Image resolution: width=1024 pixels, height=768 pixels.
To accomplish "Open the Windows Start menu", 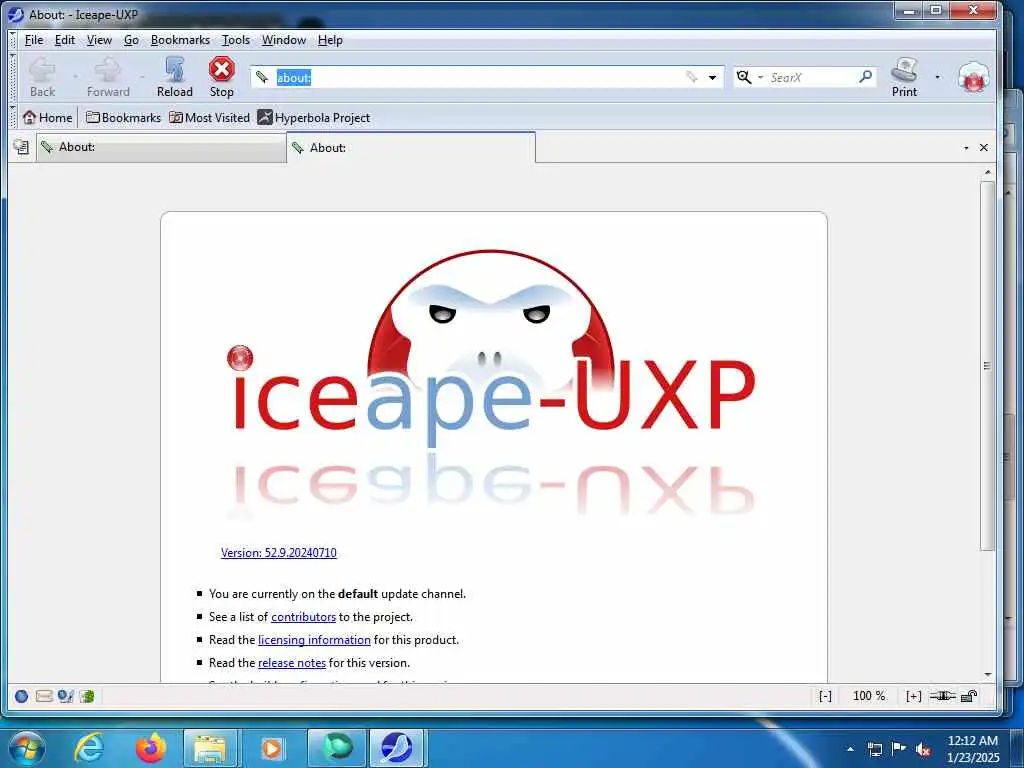I will [x=26, y=748].
